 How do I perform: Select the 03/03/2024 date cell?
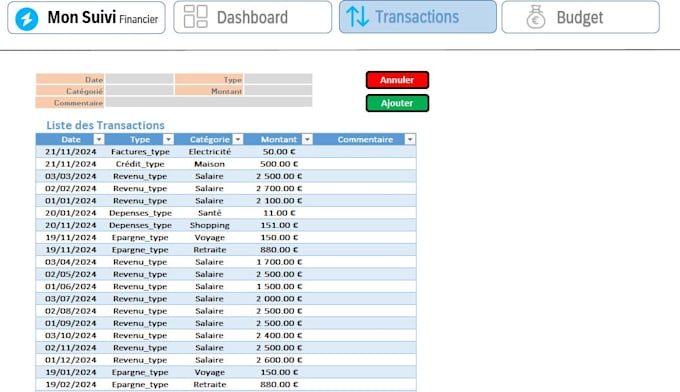[x=71, y=176]
